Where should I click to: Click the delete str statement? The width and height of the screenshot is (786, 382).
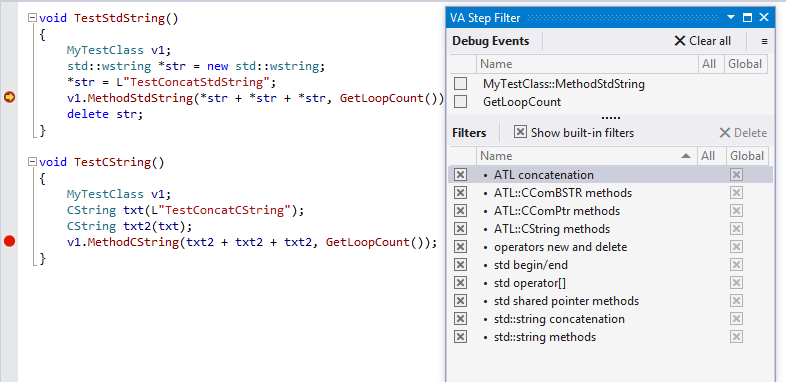coord(105,114)
